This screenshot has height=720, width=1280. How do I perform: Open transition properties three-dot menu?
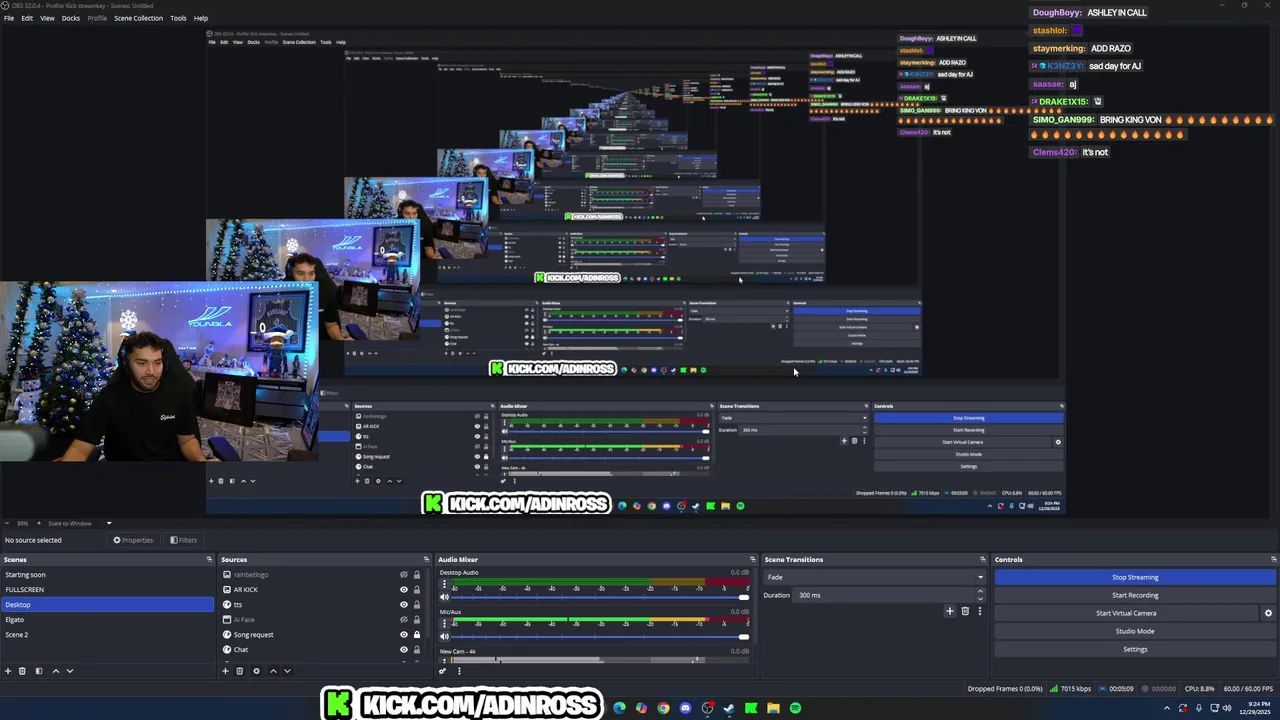click(980, 611)
